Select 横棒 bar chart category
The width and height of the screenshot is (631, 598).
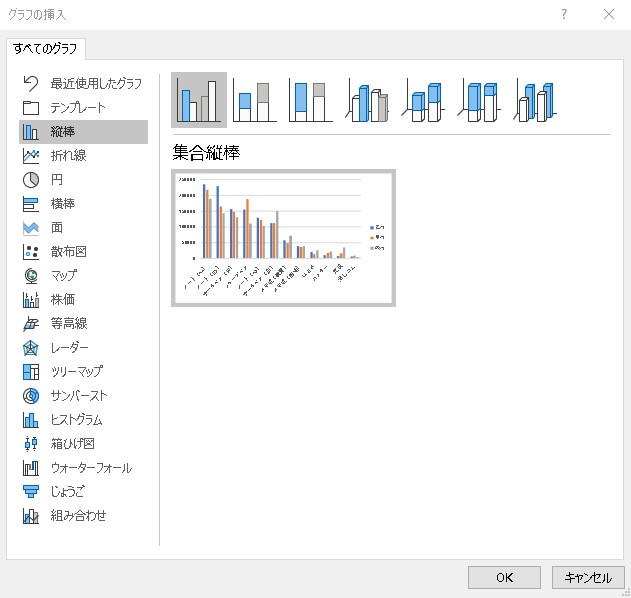click(x=63, y=204)
